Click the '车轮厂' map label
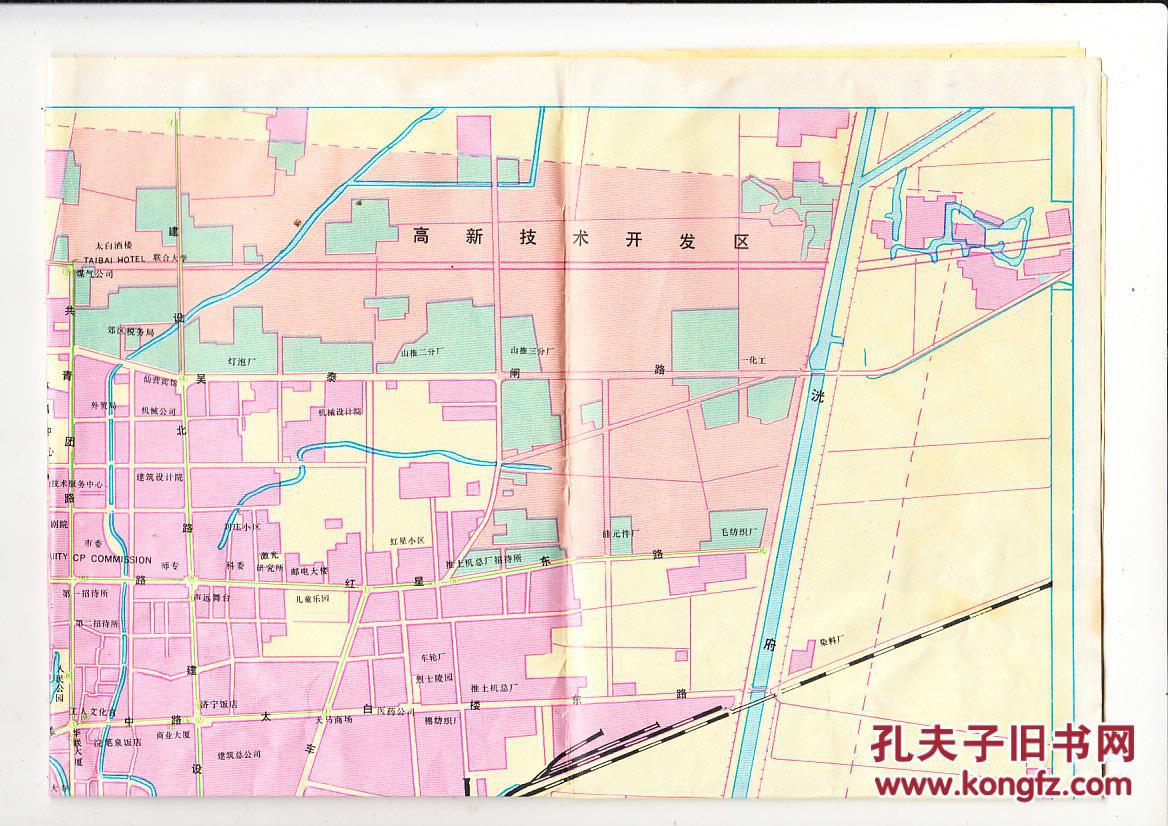 (x=433, y=658)
